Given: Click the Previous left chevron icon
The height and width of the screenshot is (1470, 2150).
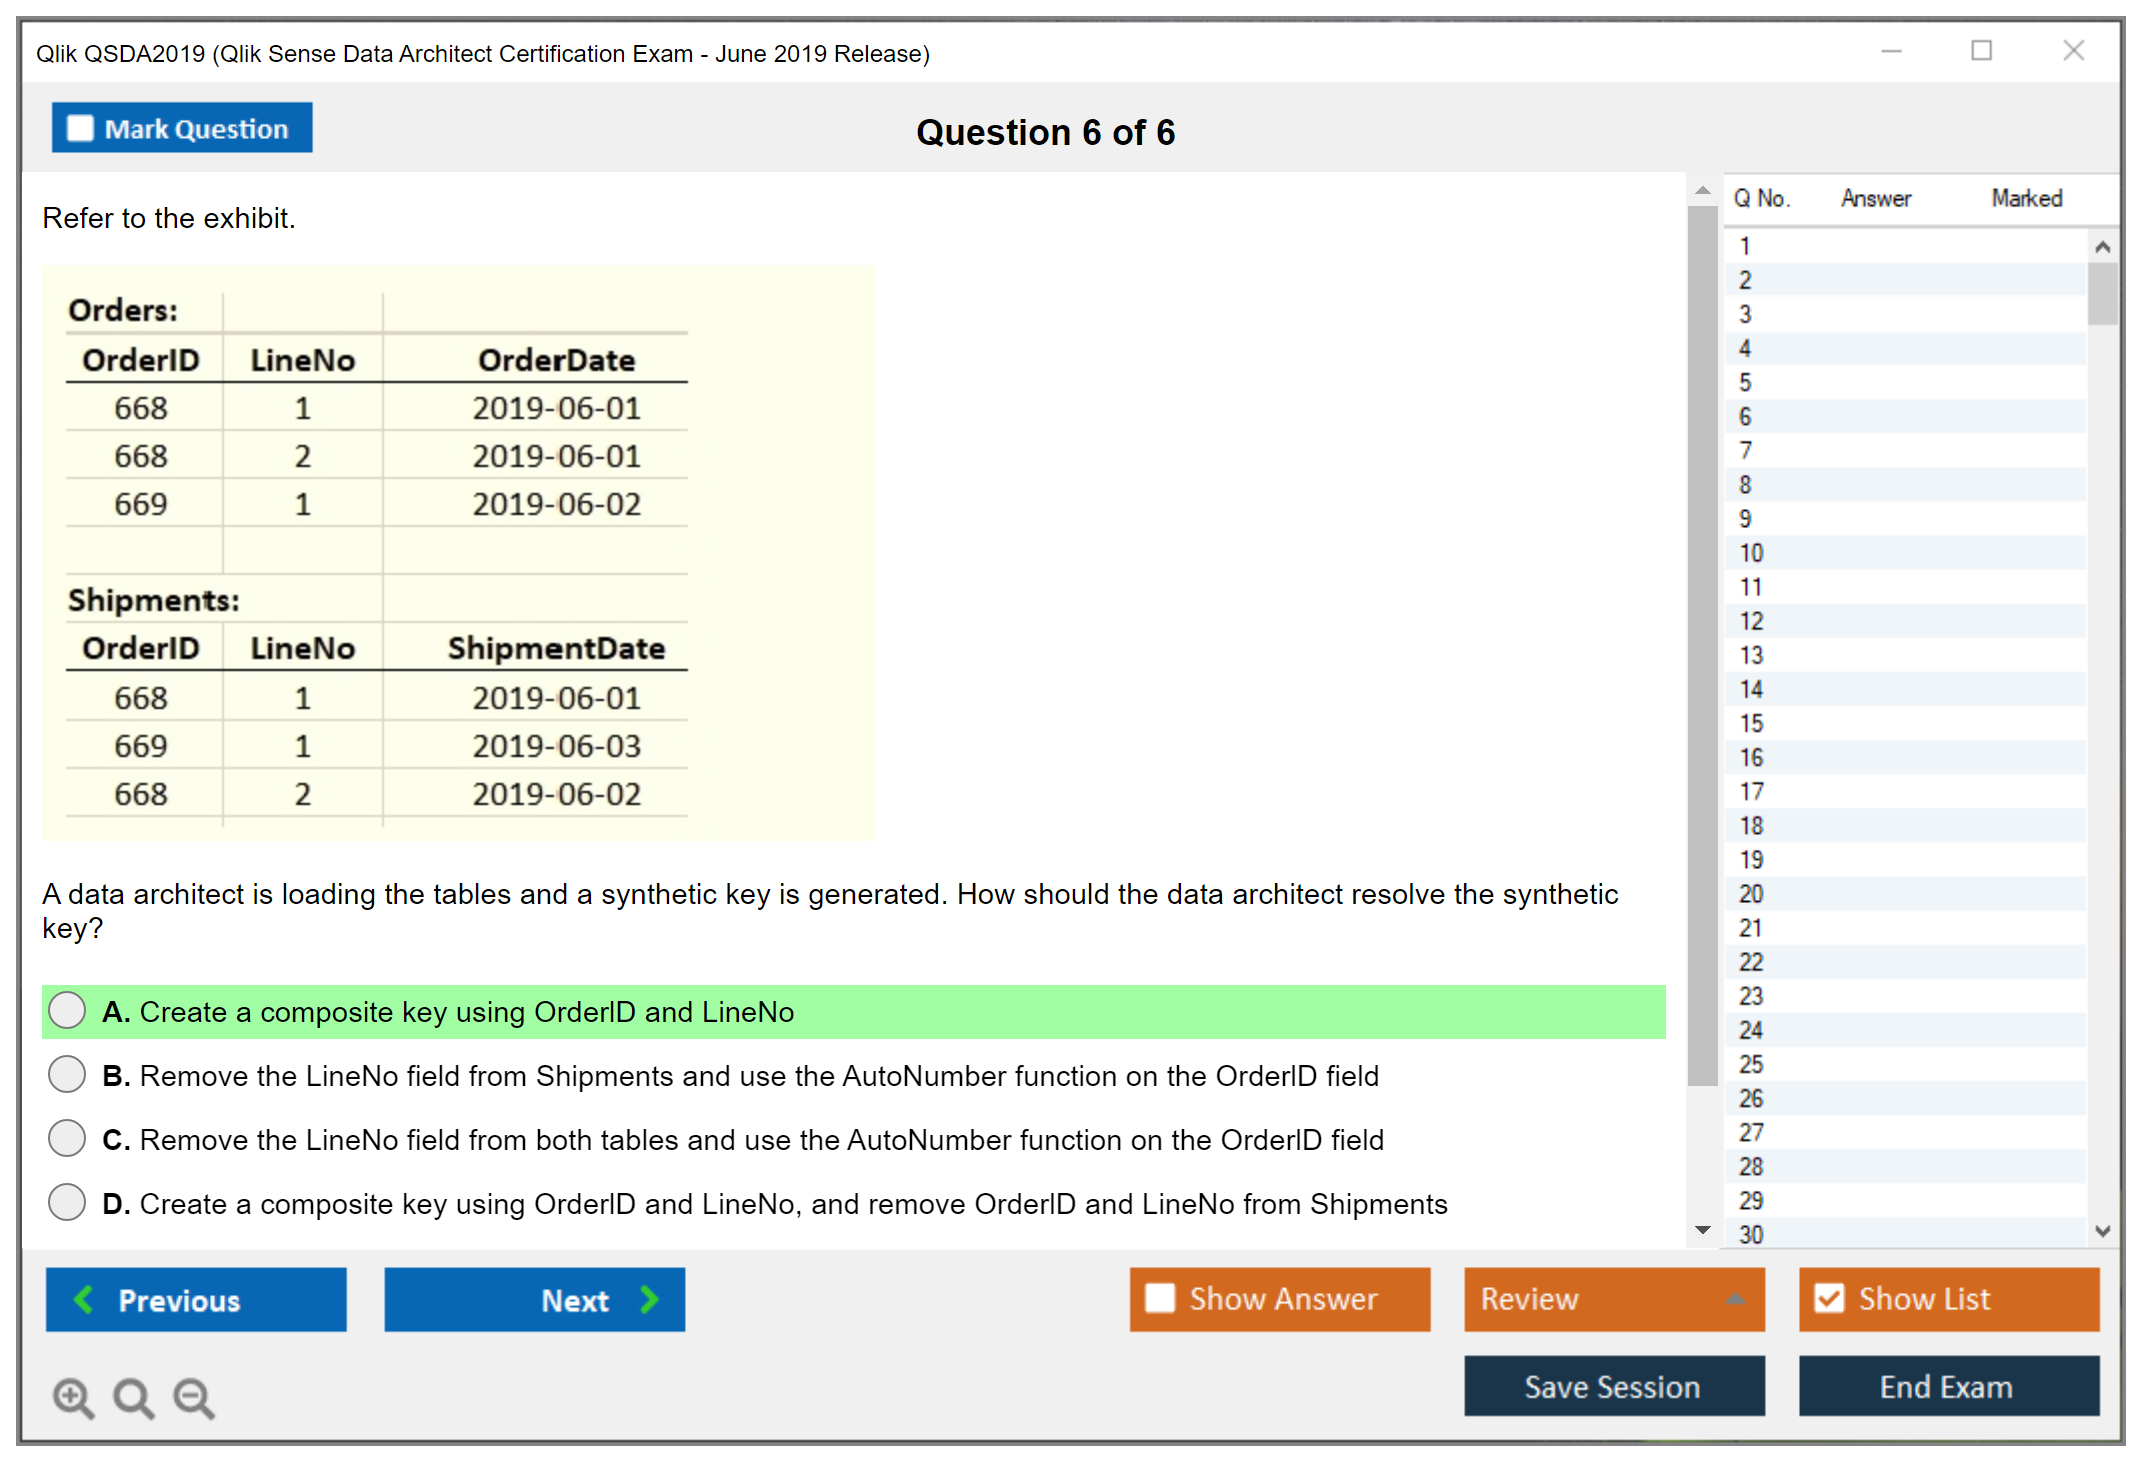Looking at the screenshot, I should [x=85, y=1299].
